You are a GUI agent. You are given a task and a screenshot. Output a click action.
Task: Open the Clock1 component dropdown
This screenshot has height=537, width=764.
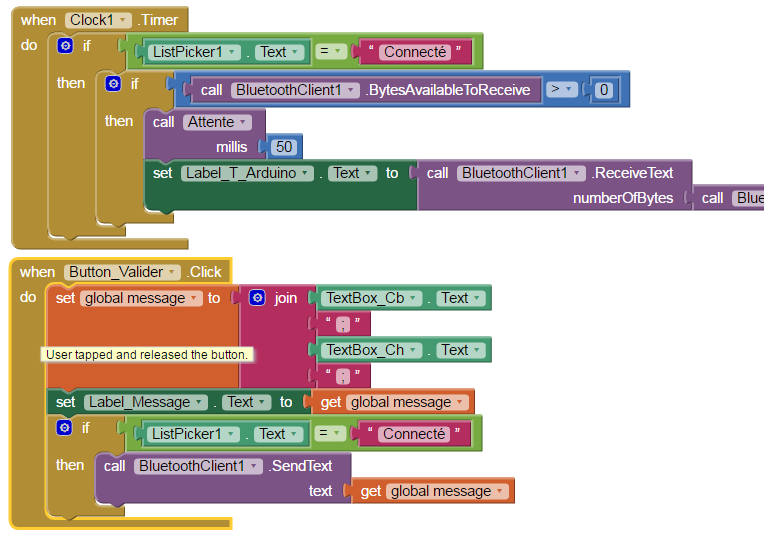(98, 20)
